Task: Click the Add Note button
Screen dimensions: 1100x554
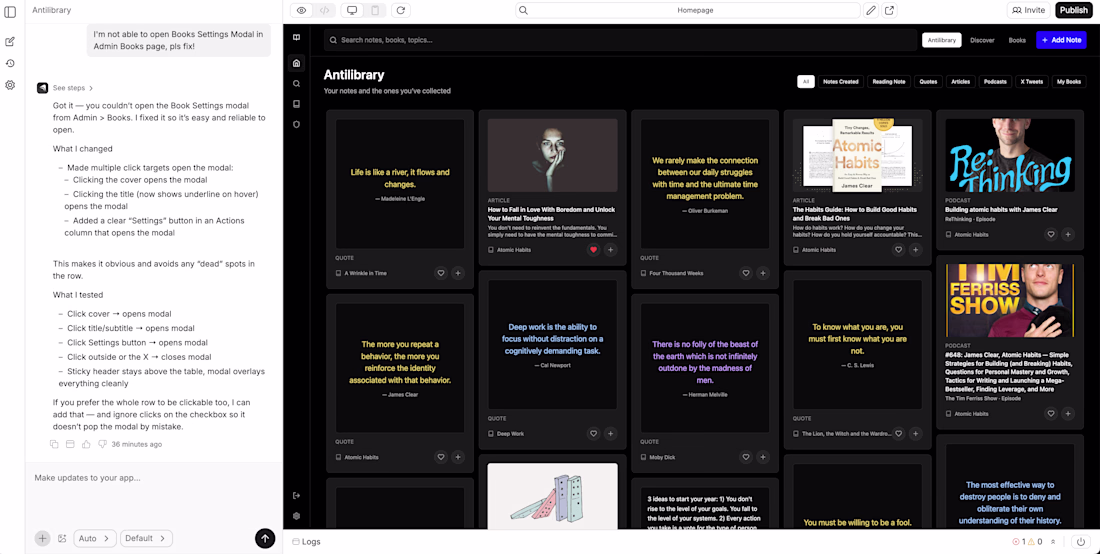Action: coord(1061,40)
